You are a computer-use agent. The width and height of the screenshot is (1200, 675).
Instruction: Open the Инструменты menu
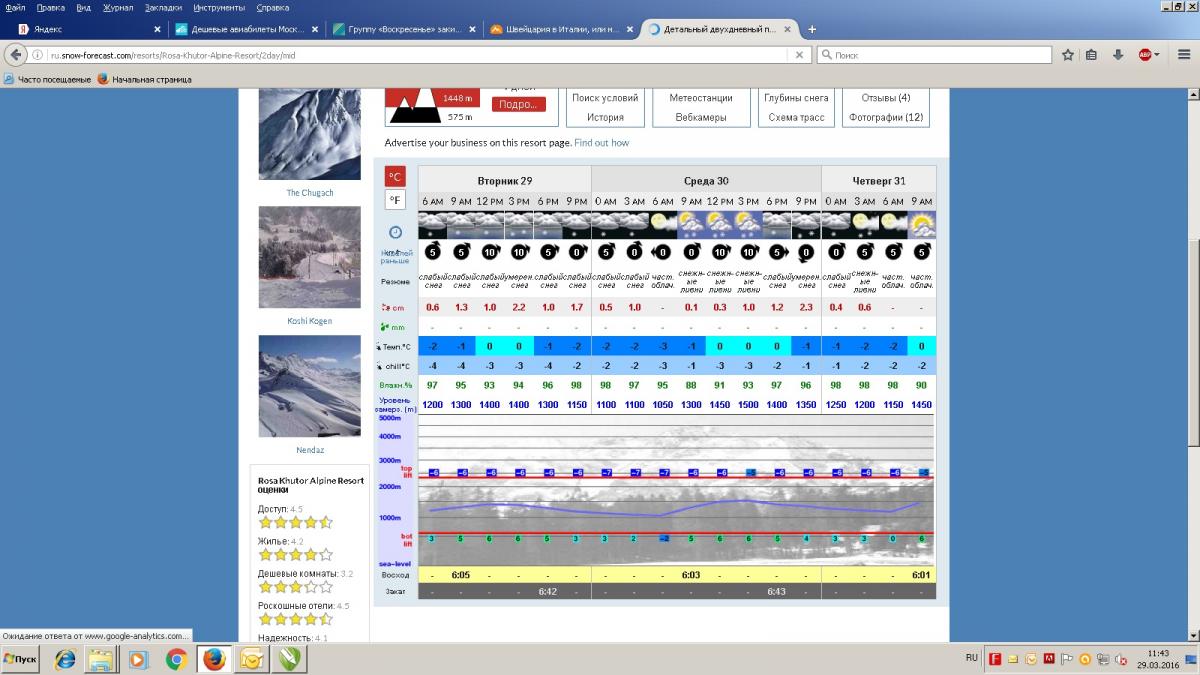click(220, 7)
